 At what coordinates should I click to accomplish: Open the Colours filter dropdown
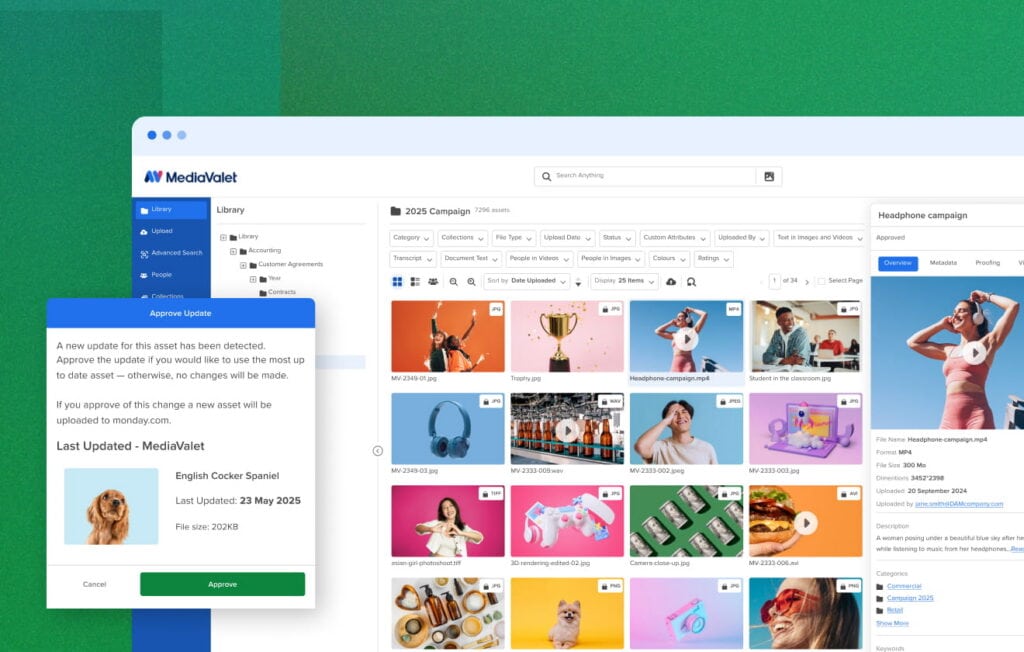tap(669, 259)
